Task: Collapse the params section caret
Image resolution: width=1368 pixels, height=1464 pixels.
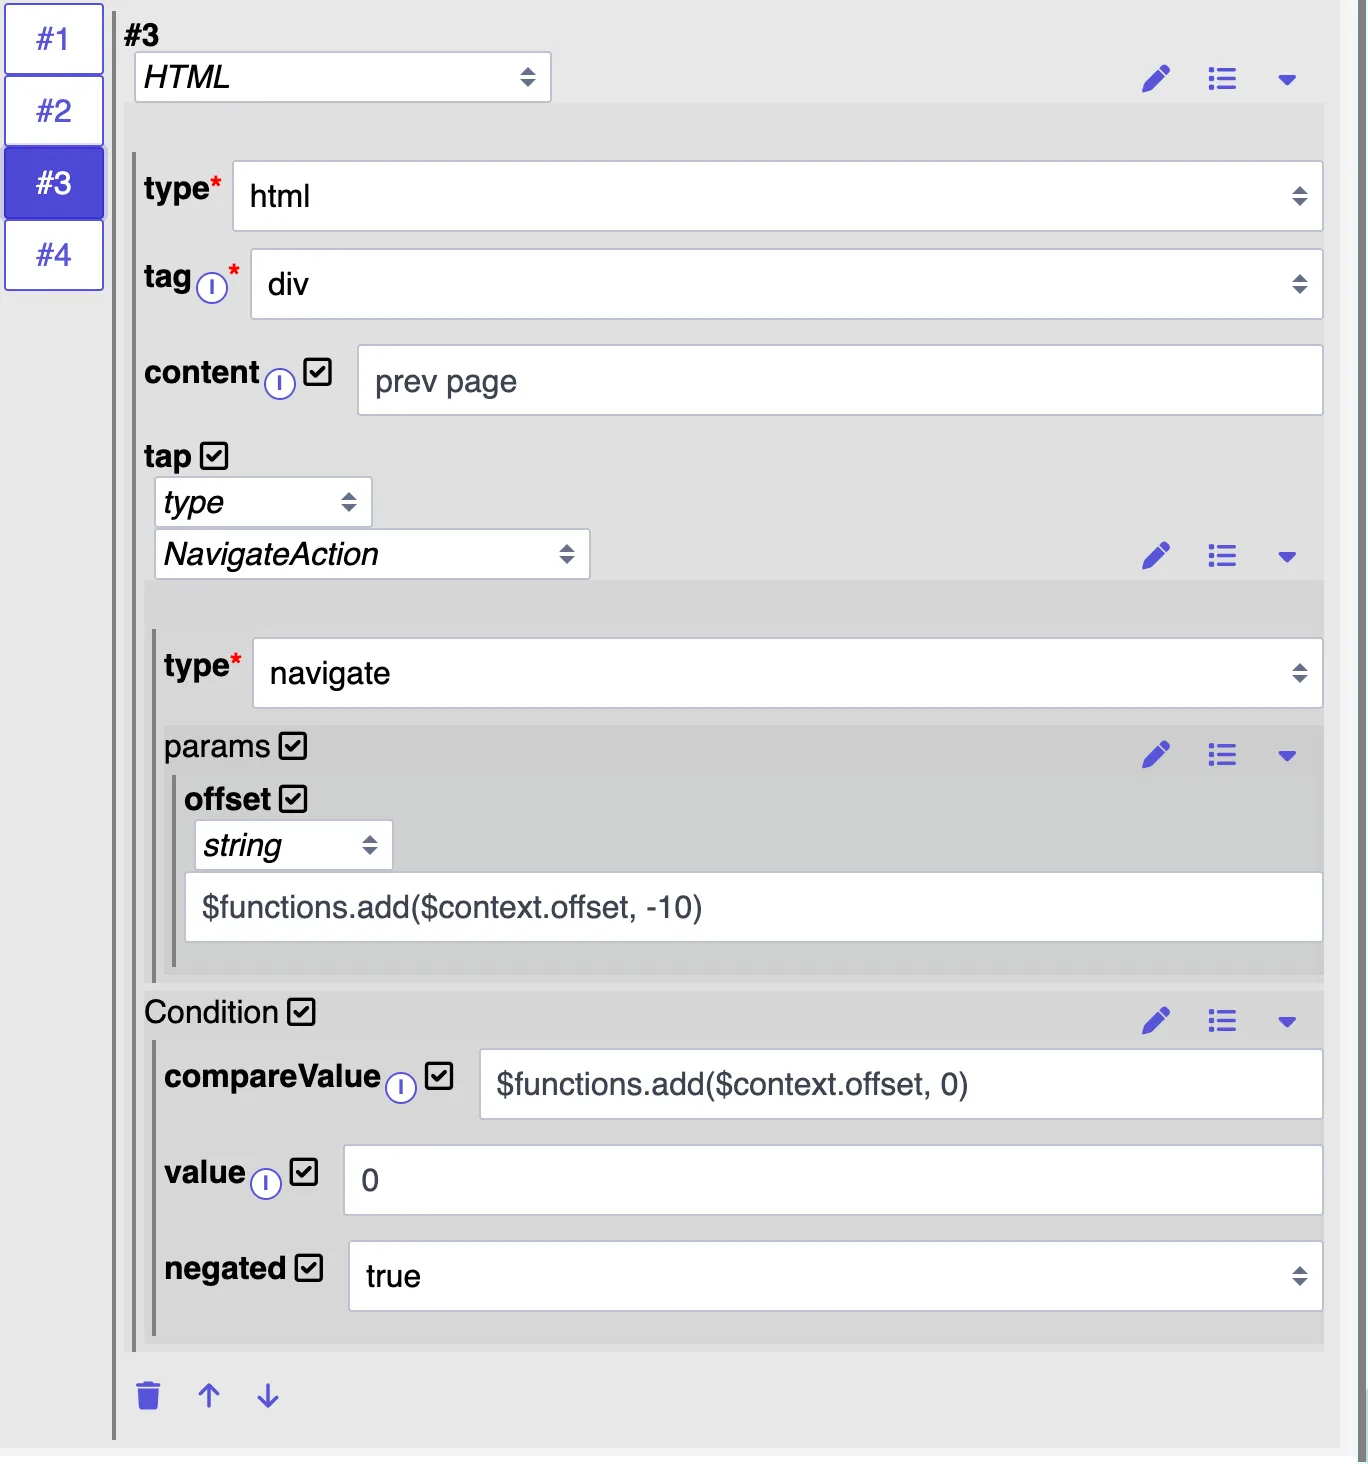Action: pyautogui.click(x=1287, y=756)
